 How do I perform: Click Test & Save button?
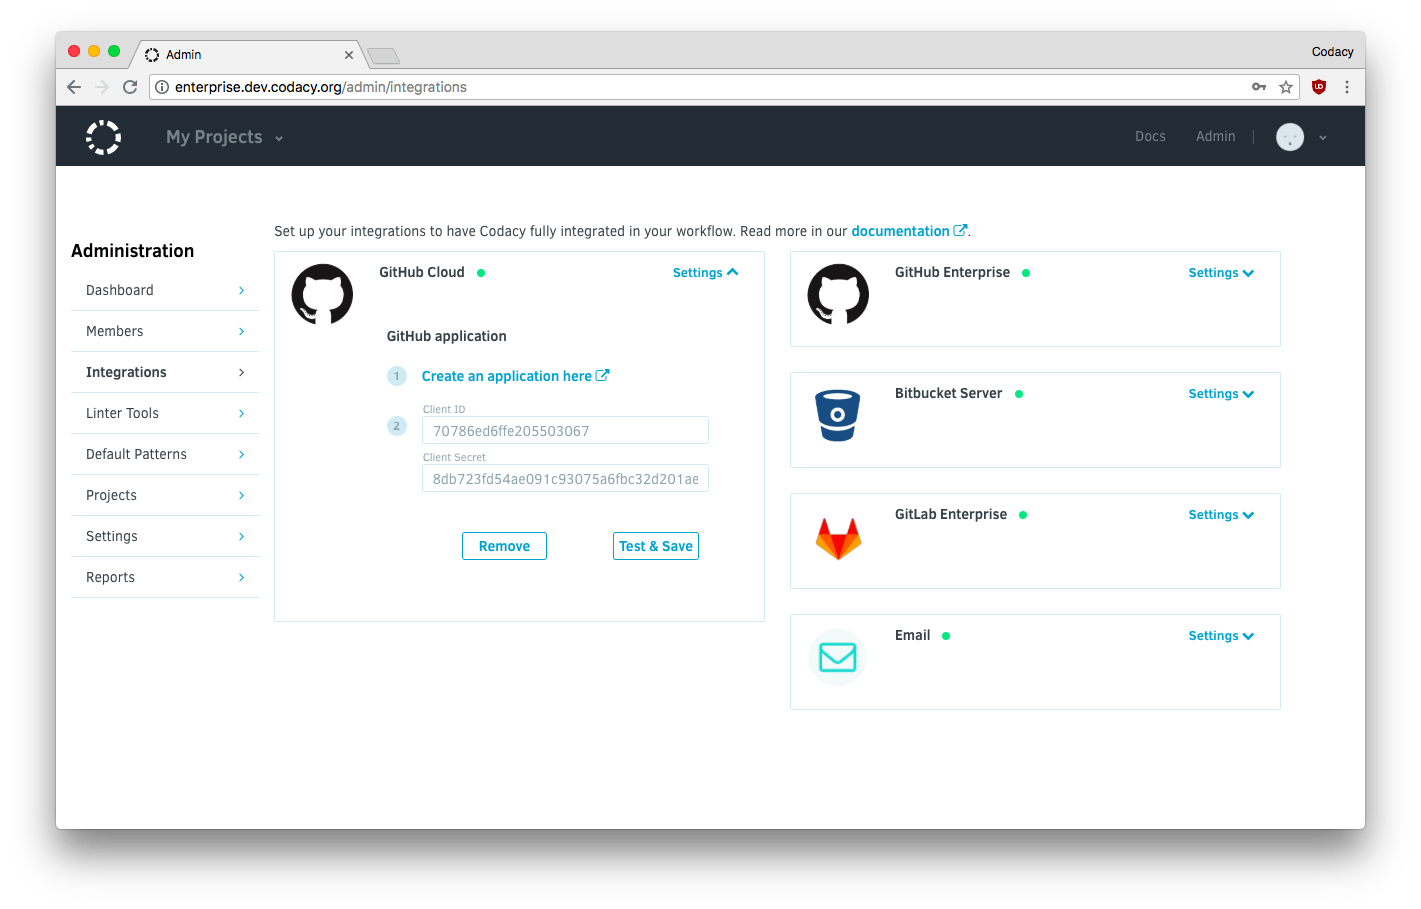[x=656, y=546]
